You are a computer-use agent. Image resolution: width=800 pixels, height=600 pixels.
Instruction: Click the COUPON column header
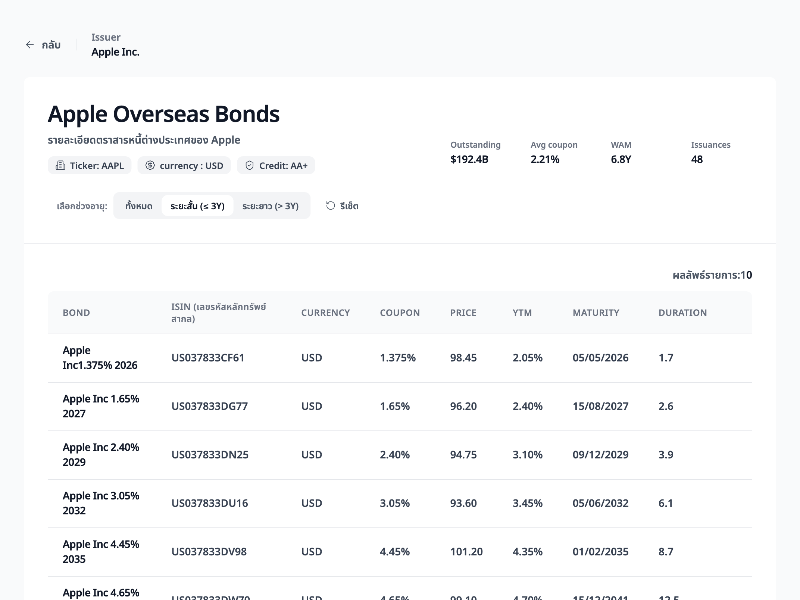tap(399, 313)
